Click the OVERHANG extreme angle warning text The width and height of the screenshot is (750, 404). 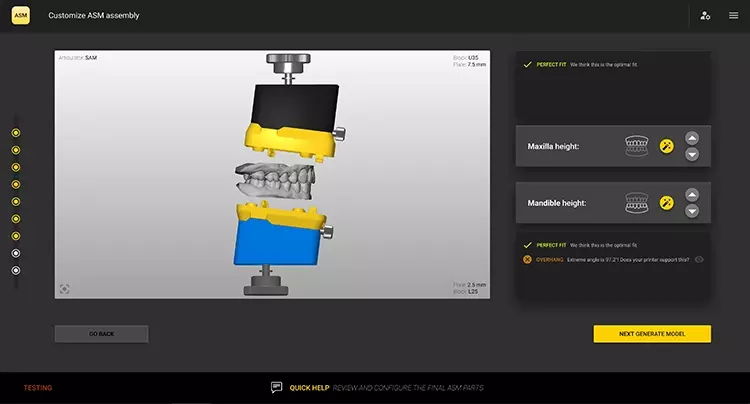(612, 260)
